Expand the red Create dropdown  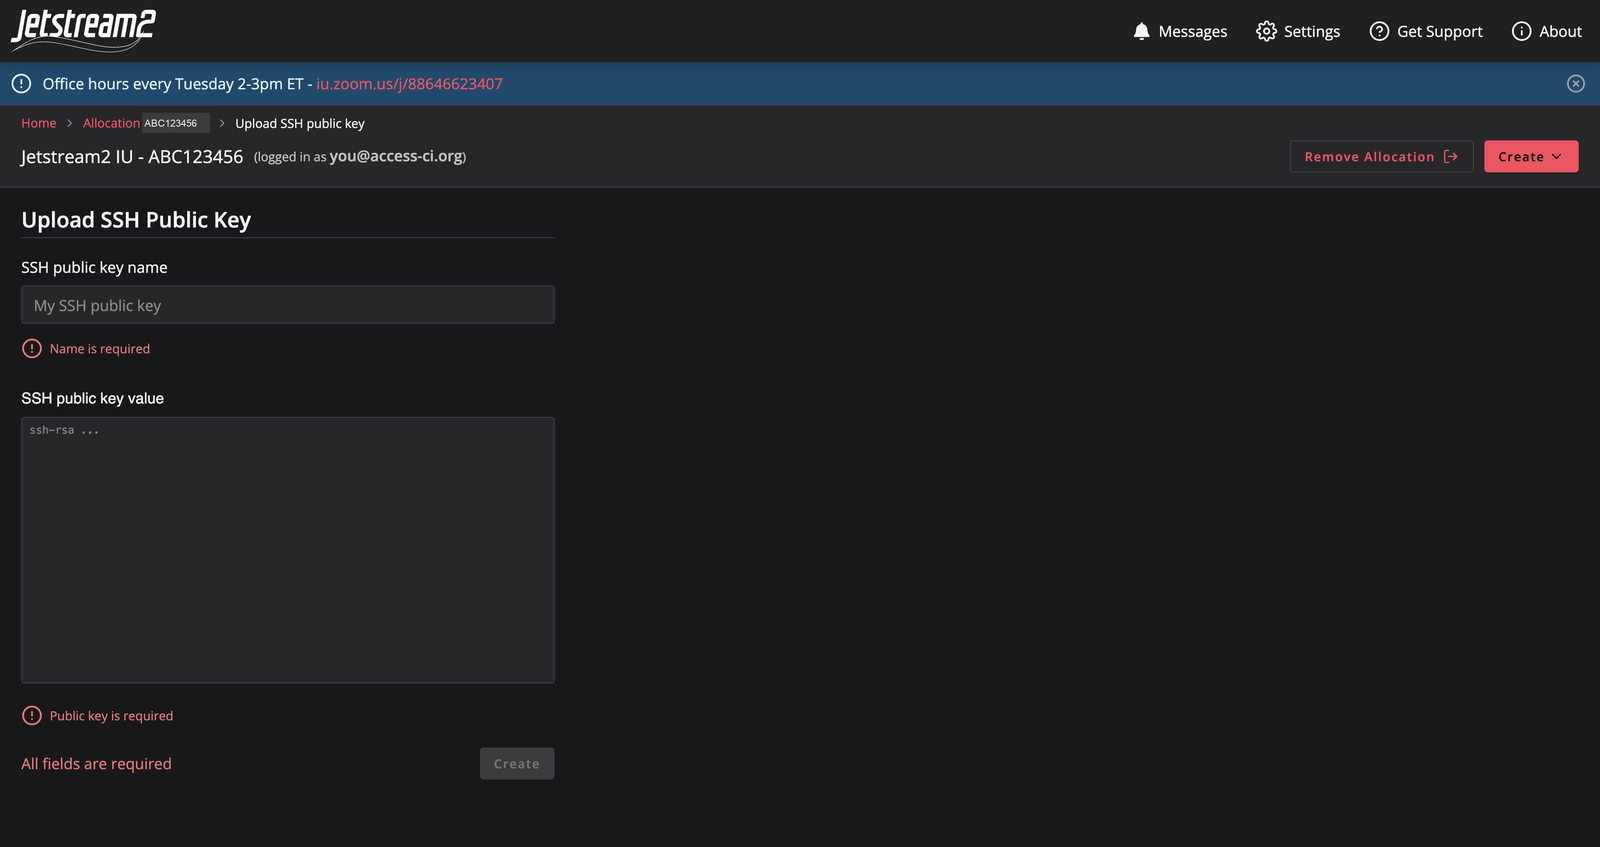(x=1531, y=156)
